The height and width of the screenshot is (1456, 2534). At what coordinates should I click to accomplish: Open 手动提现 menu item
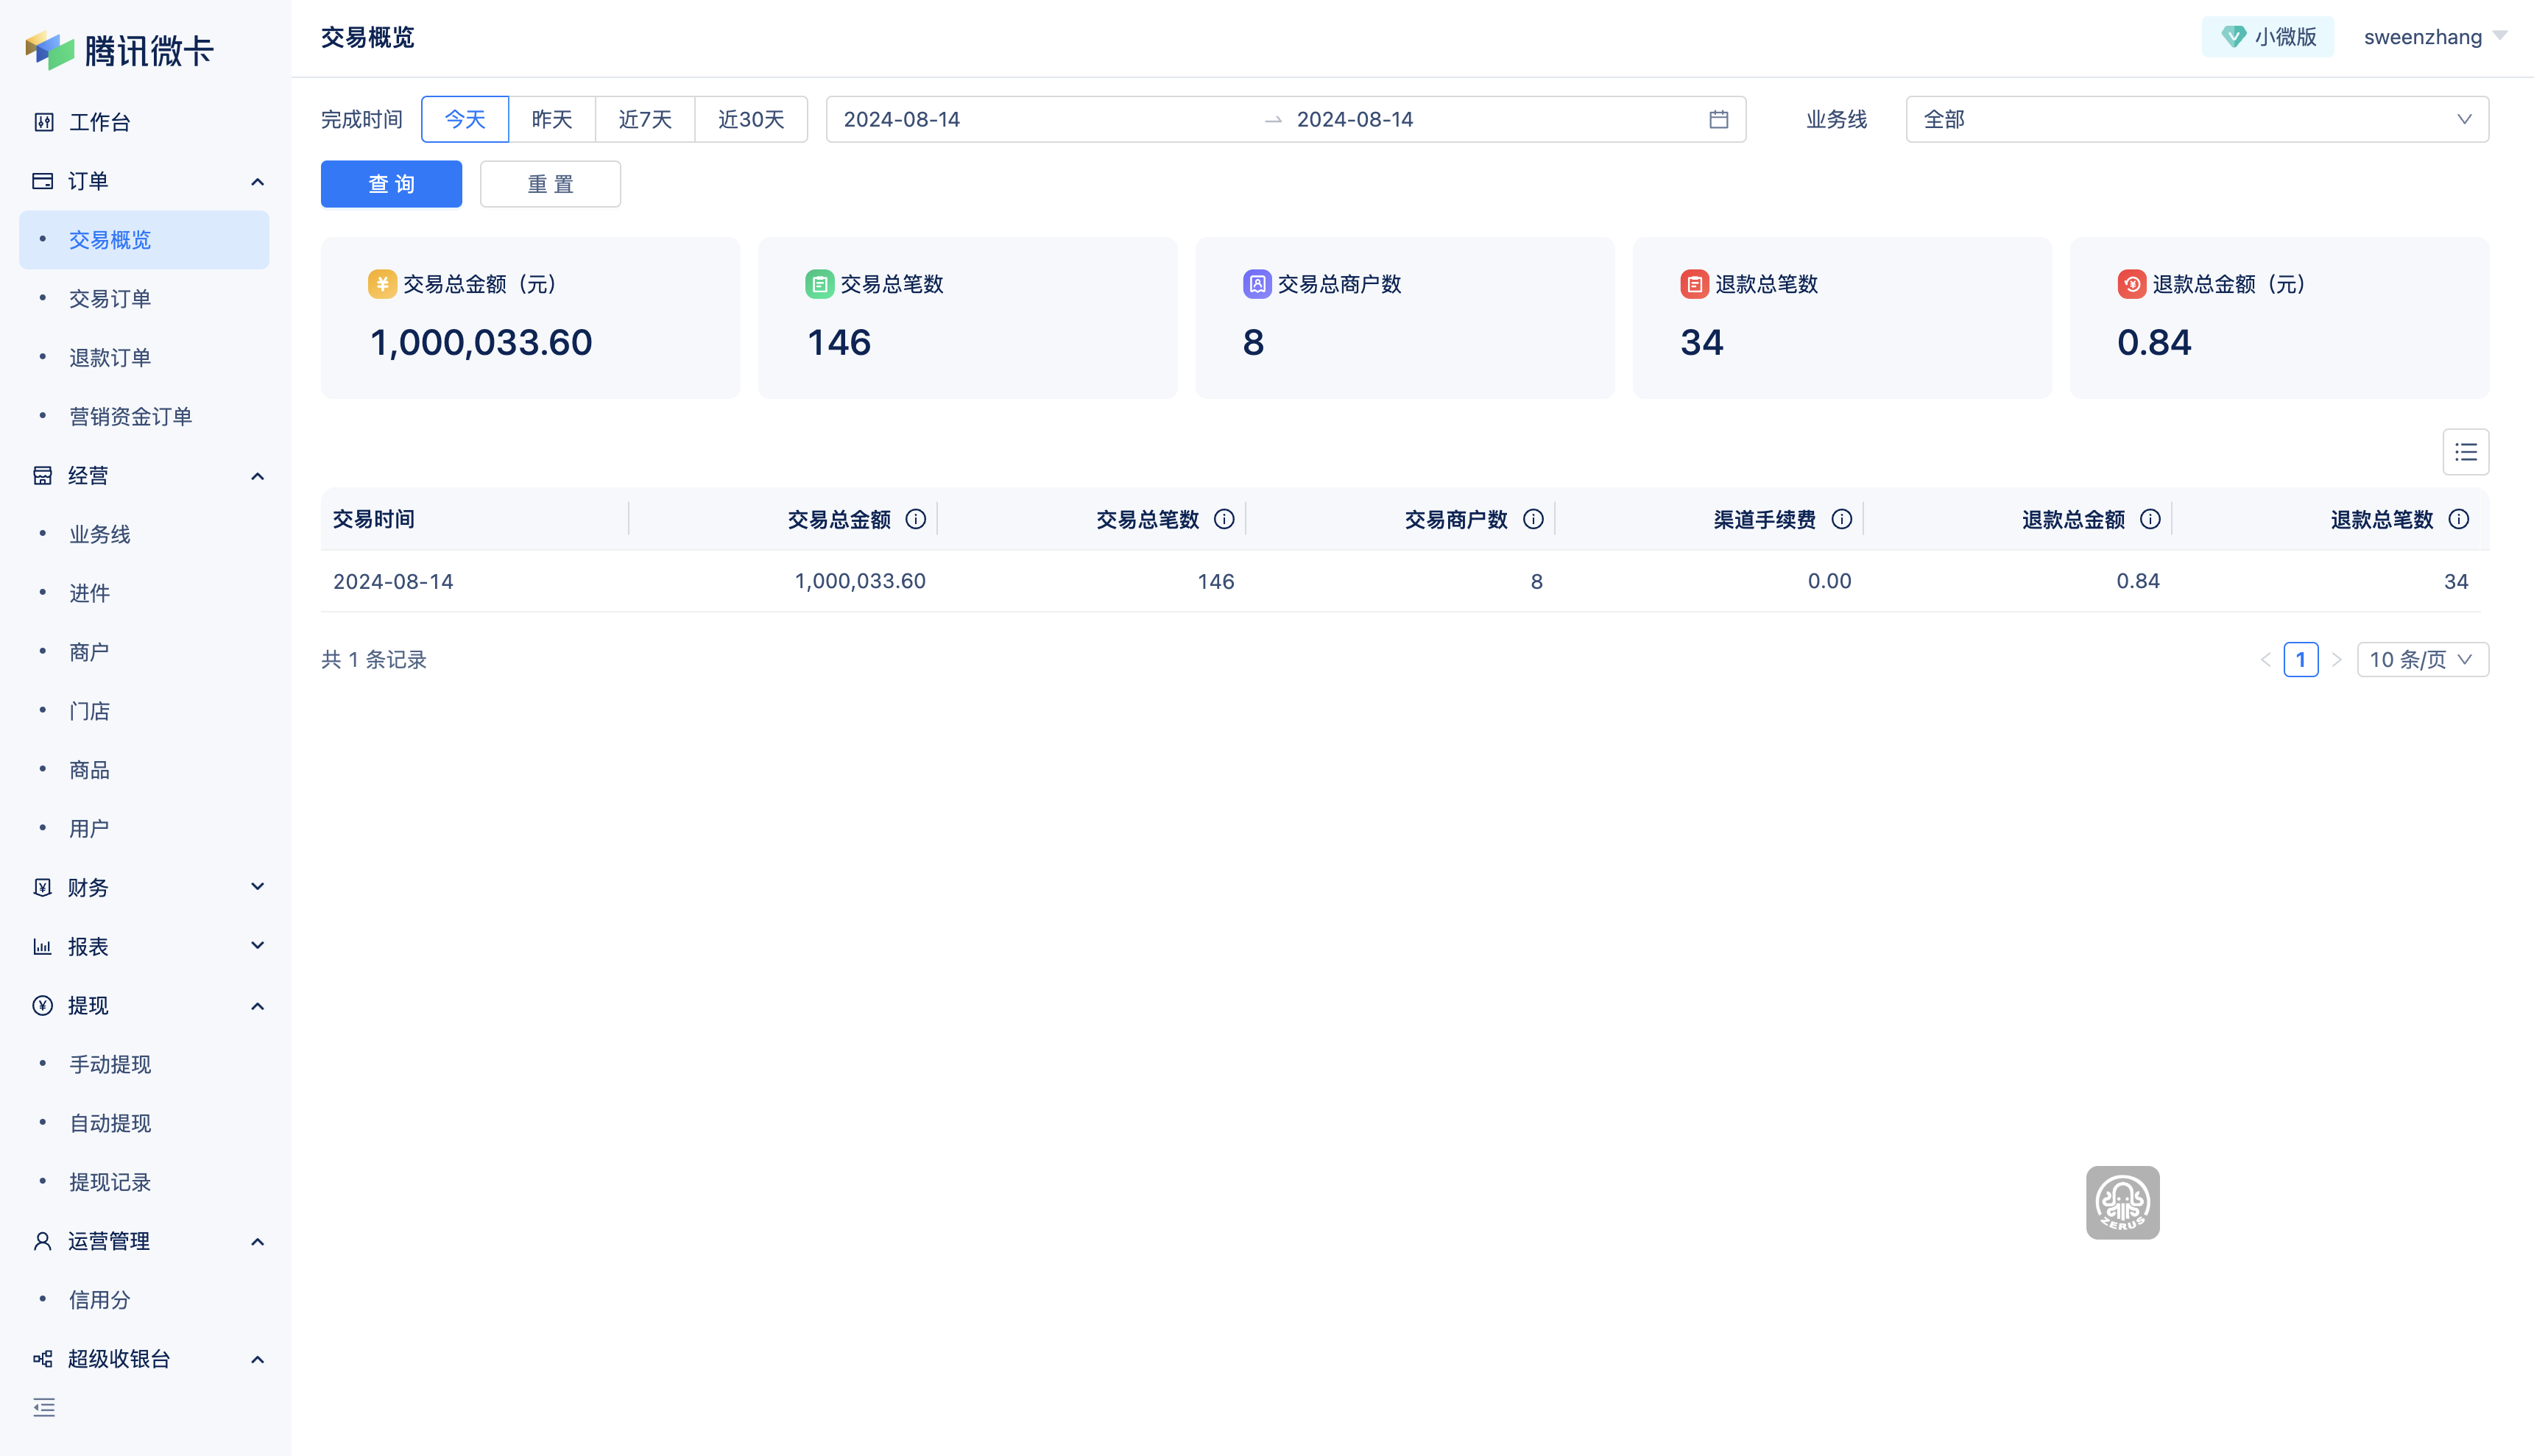[x=144, y=1064]
